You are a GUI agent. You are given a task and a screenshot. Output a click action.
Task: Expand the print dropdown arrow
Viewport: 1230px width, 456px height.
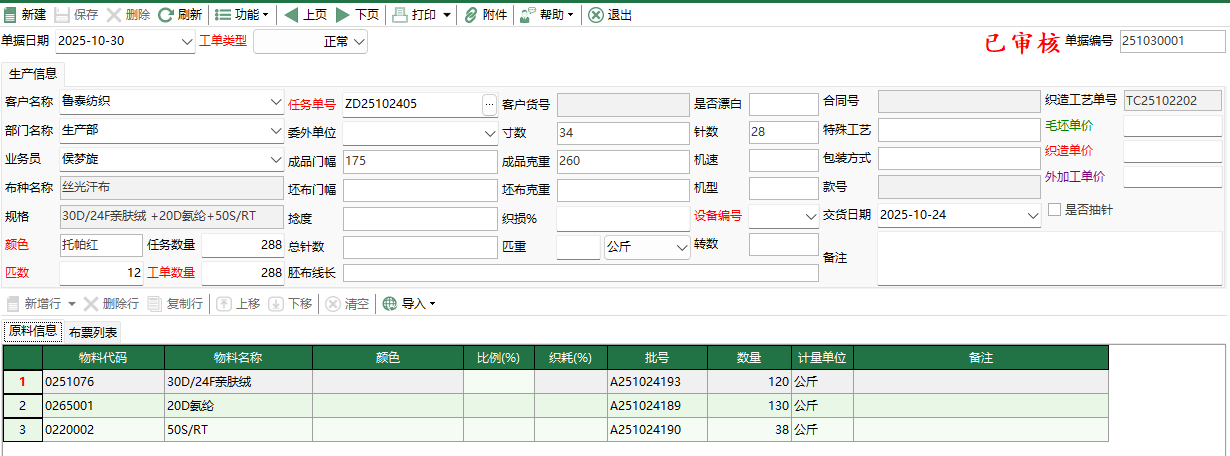446,15
